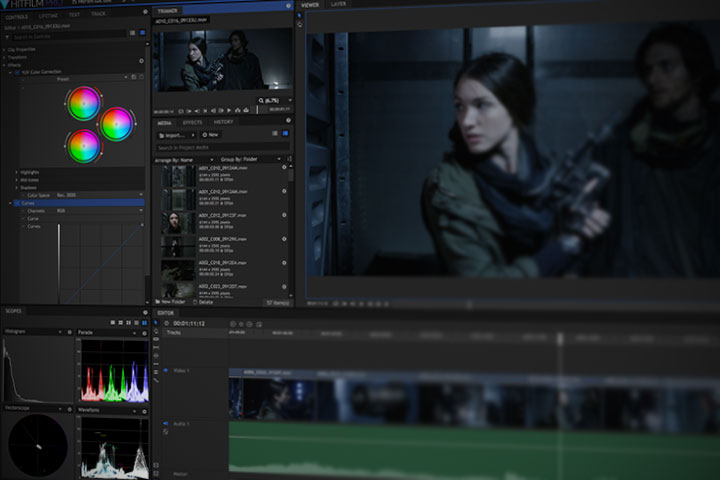This screenshot has height=480, width=720.
Task: Click New Folder icon in Media panel
Action: click(157, 301)
